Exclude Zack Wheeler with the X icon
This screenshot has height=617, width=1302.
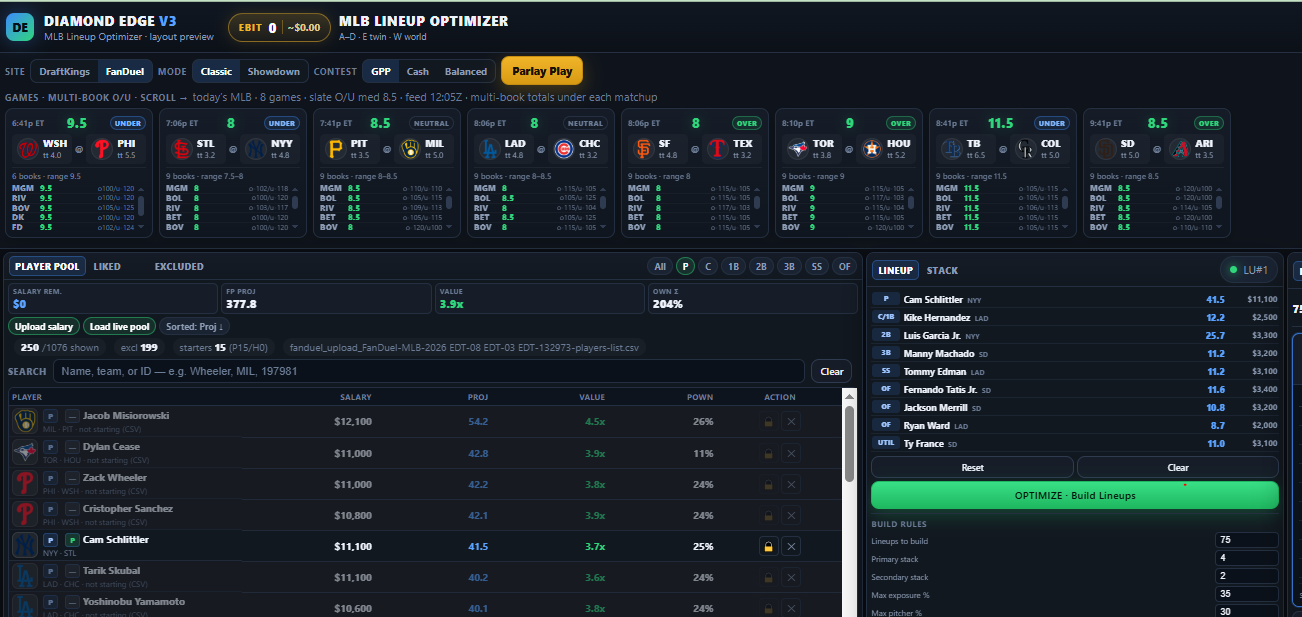[791, 484]
